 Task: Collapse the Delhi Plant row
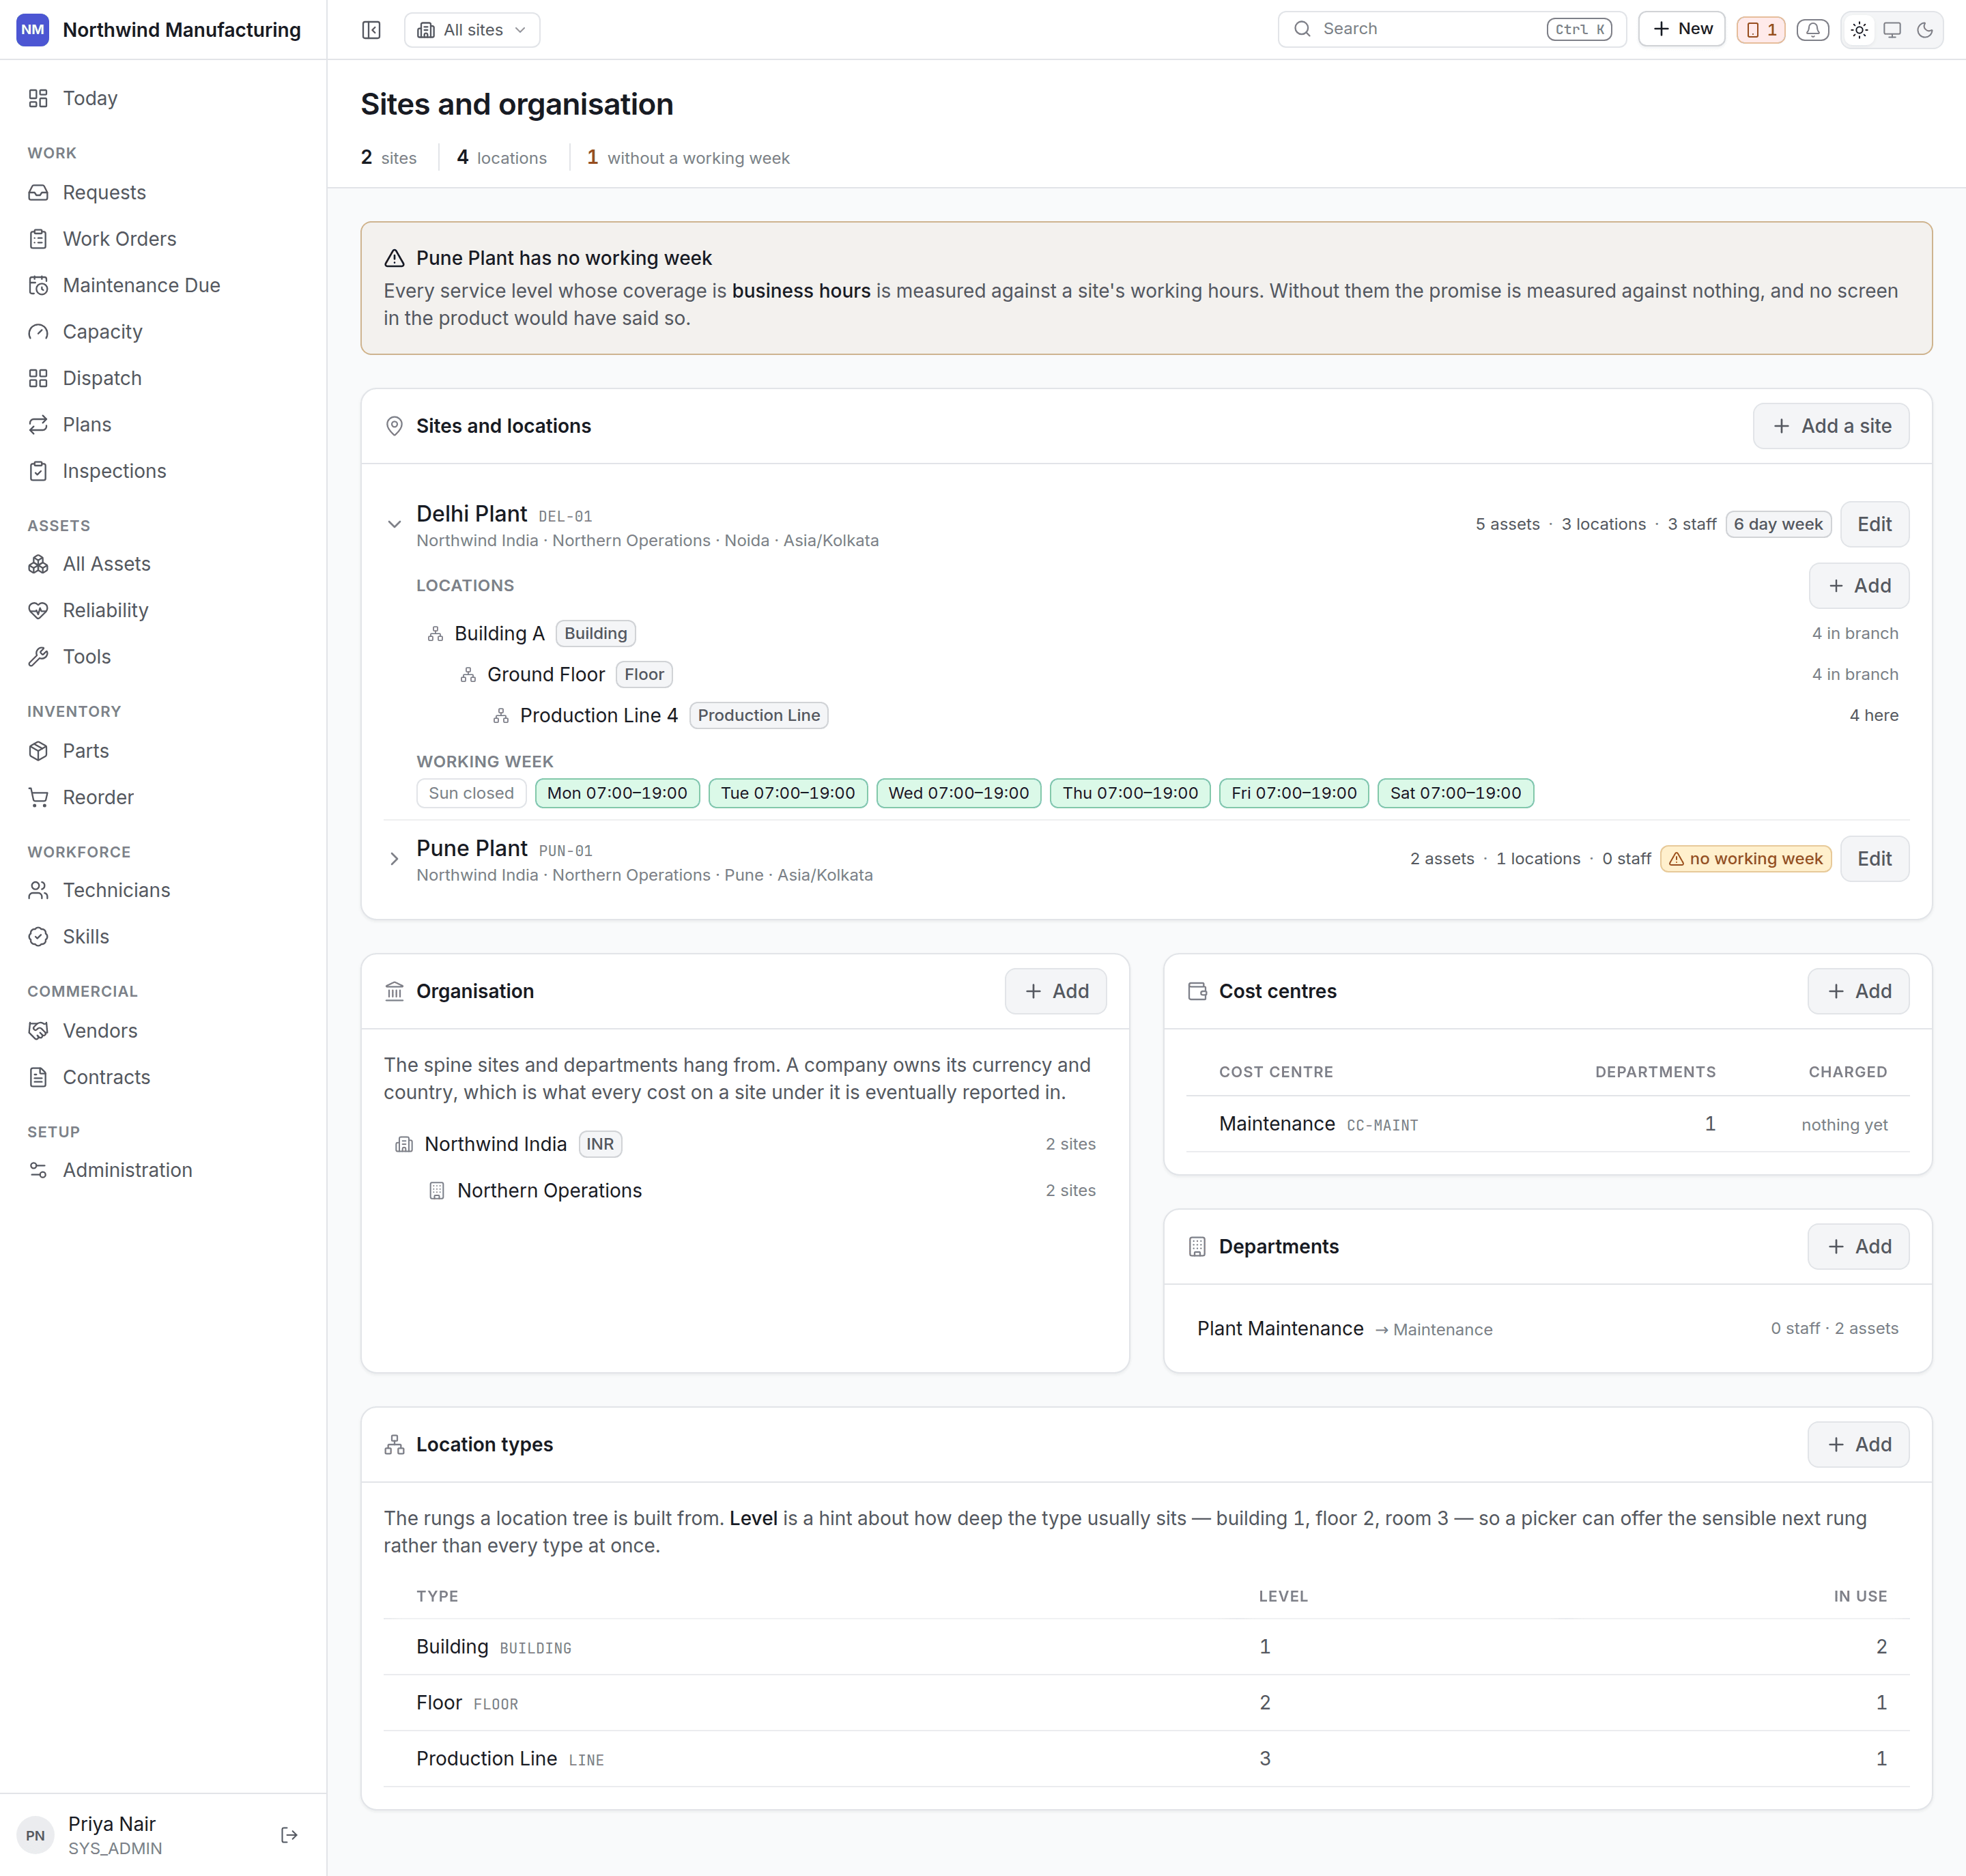pos(394,524)
